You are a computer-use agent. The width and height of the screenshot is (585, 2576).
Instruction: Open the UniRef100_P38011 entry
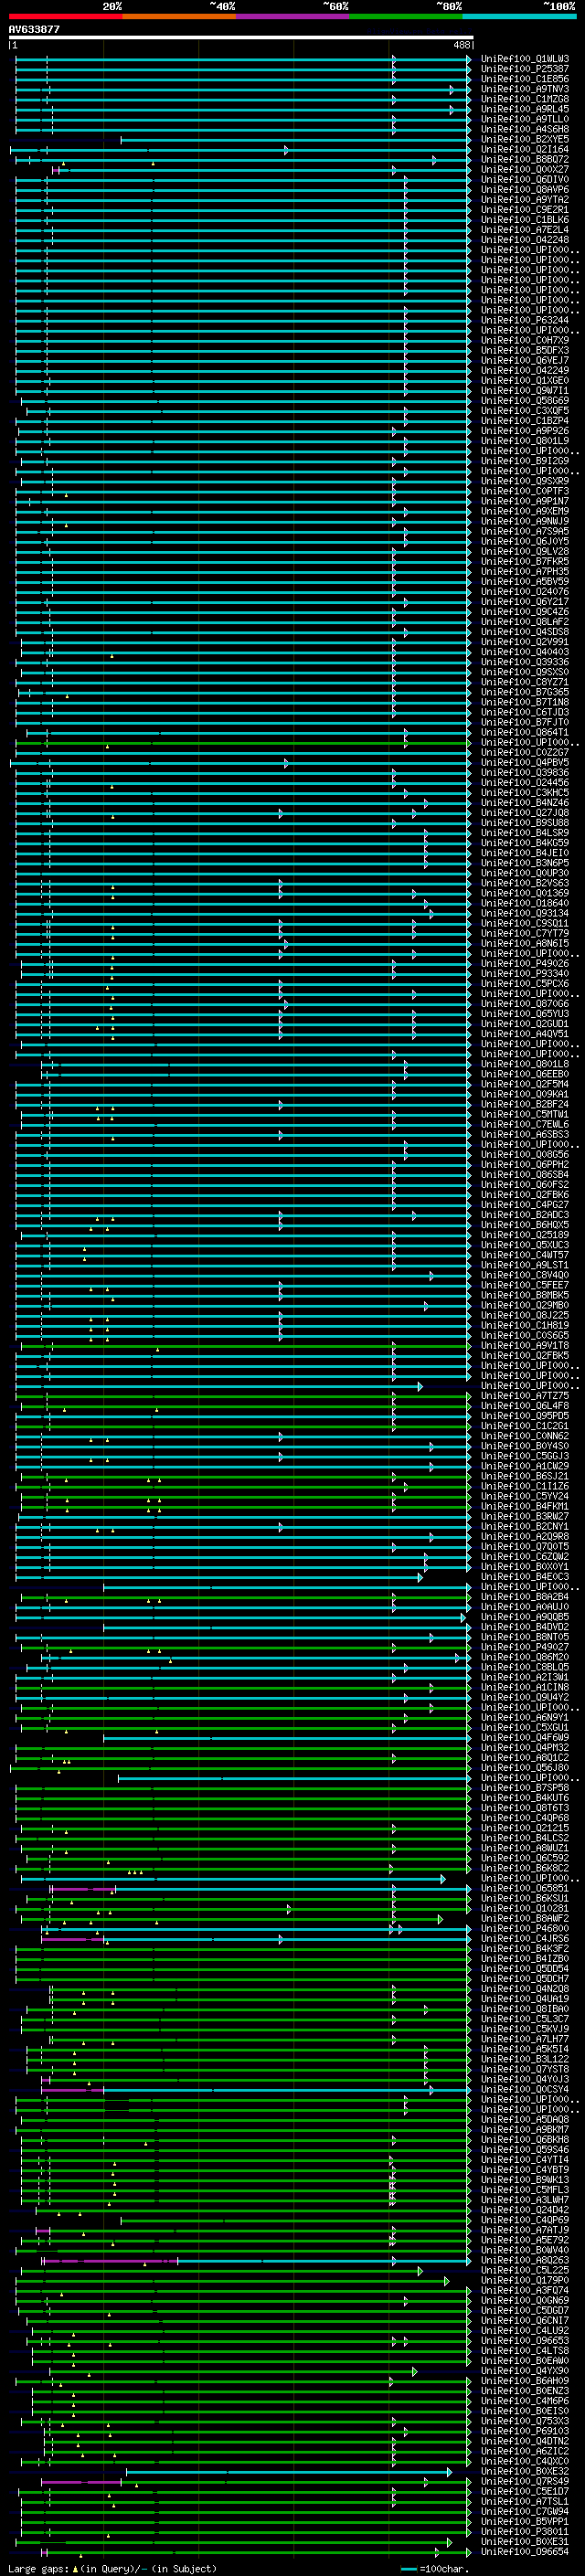pyautogui.click(x=525, y=2531)
